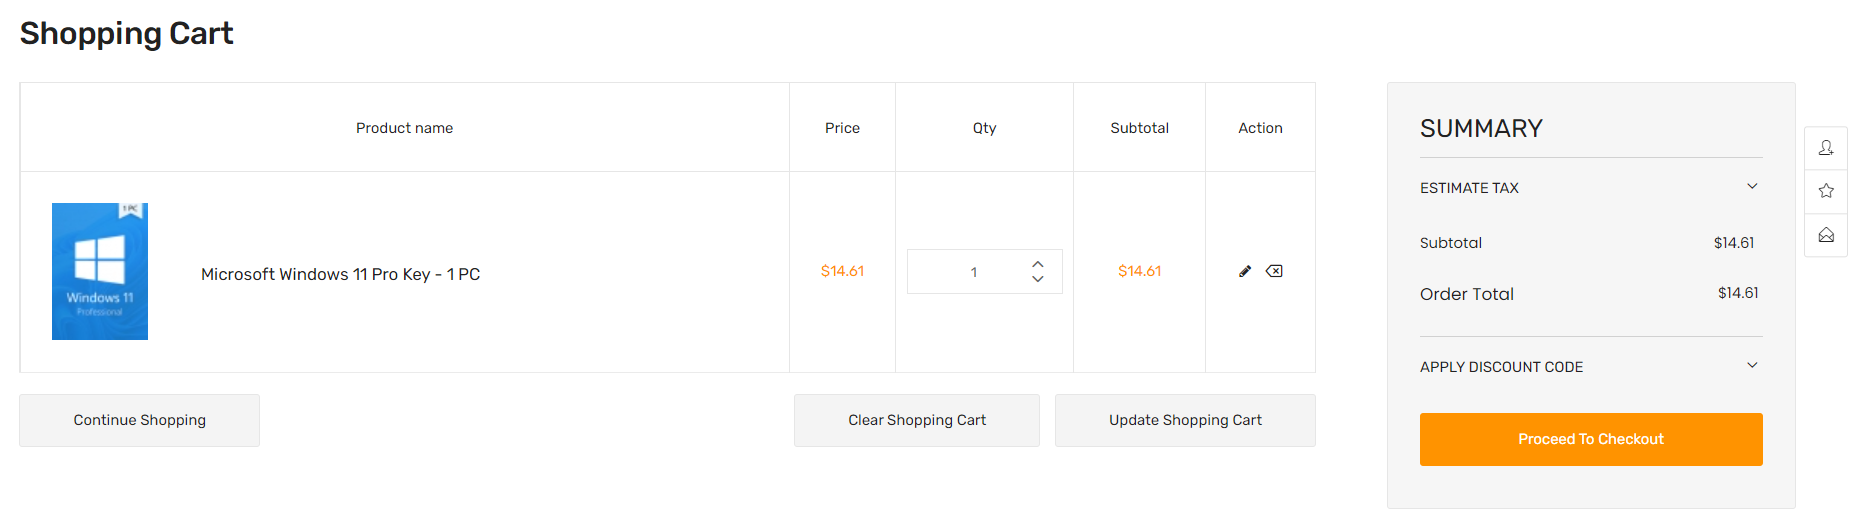Viewport: 1856px width, 512px height.
Task: Open the user account icon in side panel
Action: pos(1826,148)
